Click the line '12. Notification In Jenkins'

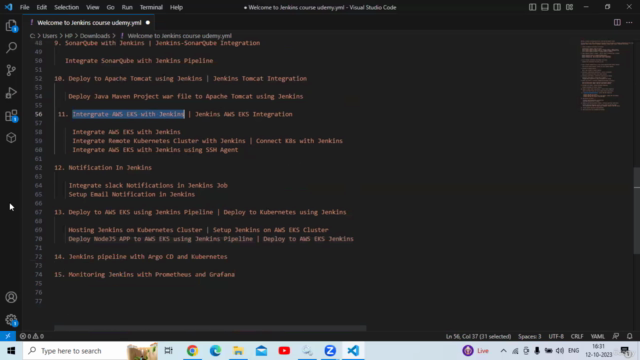pos(103,168)
